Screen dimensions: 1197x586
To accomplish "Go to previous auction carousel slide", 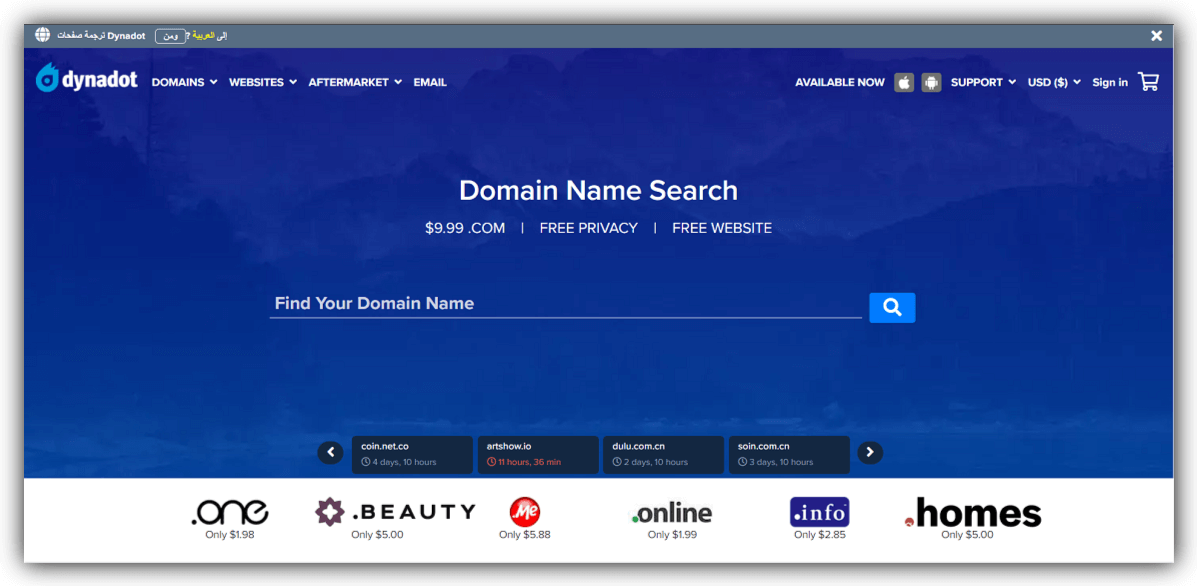I will tap(330, 452).
